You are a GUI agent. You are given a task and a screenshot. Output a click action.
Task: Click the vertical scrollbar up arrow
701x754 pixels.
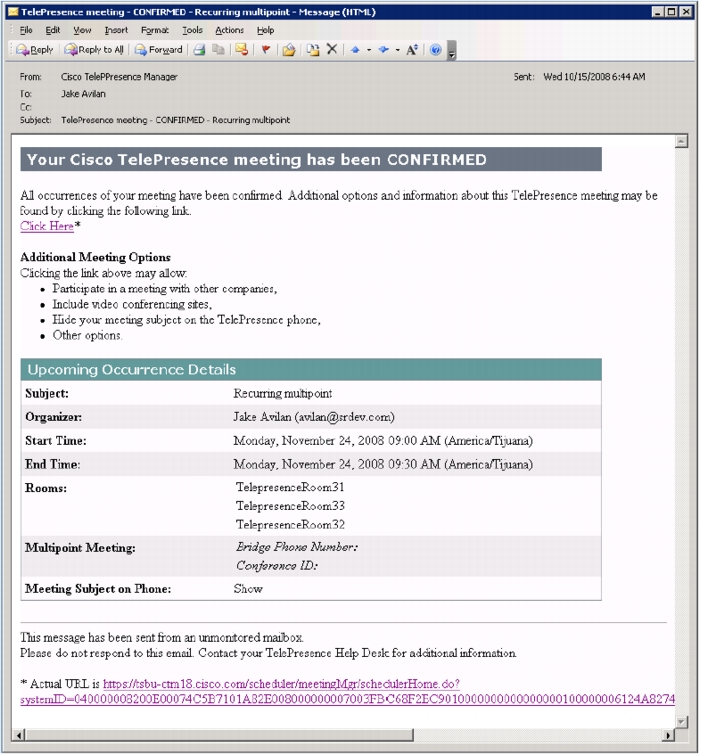(681, 141)
